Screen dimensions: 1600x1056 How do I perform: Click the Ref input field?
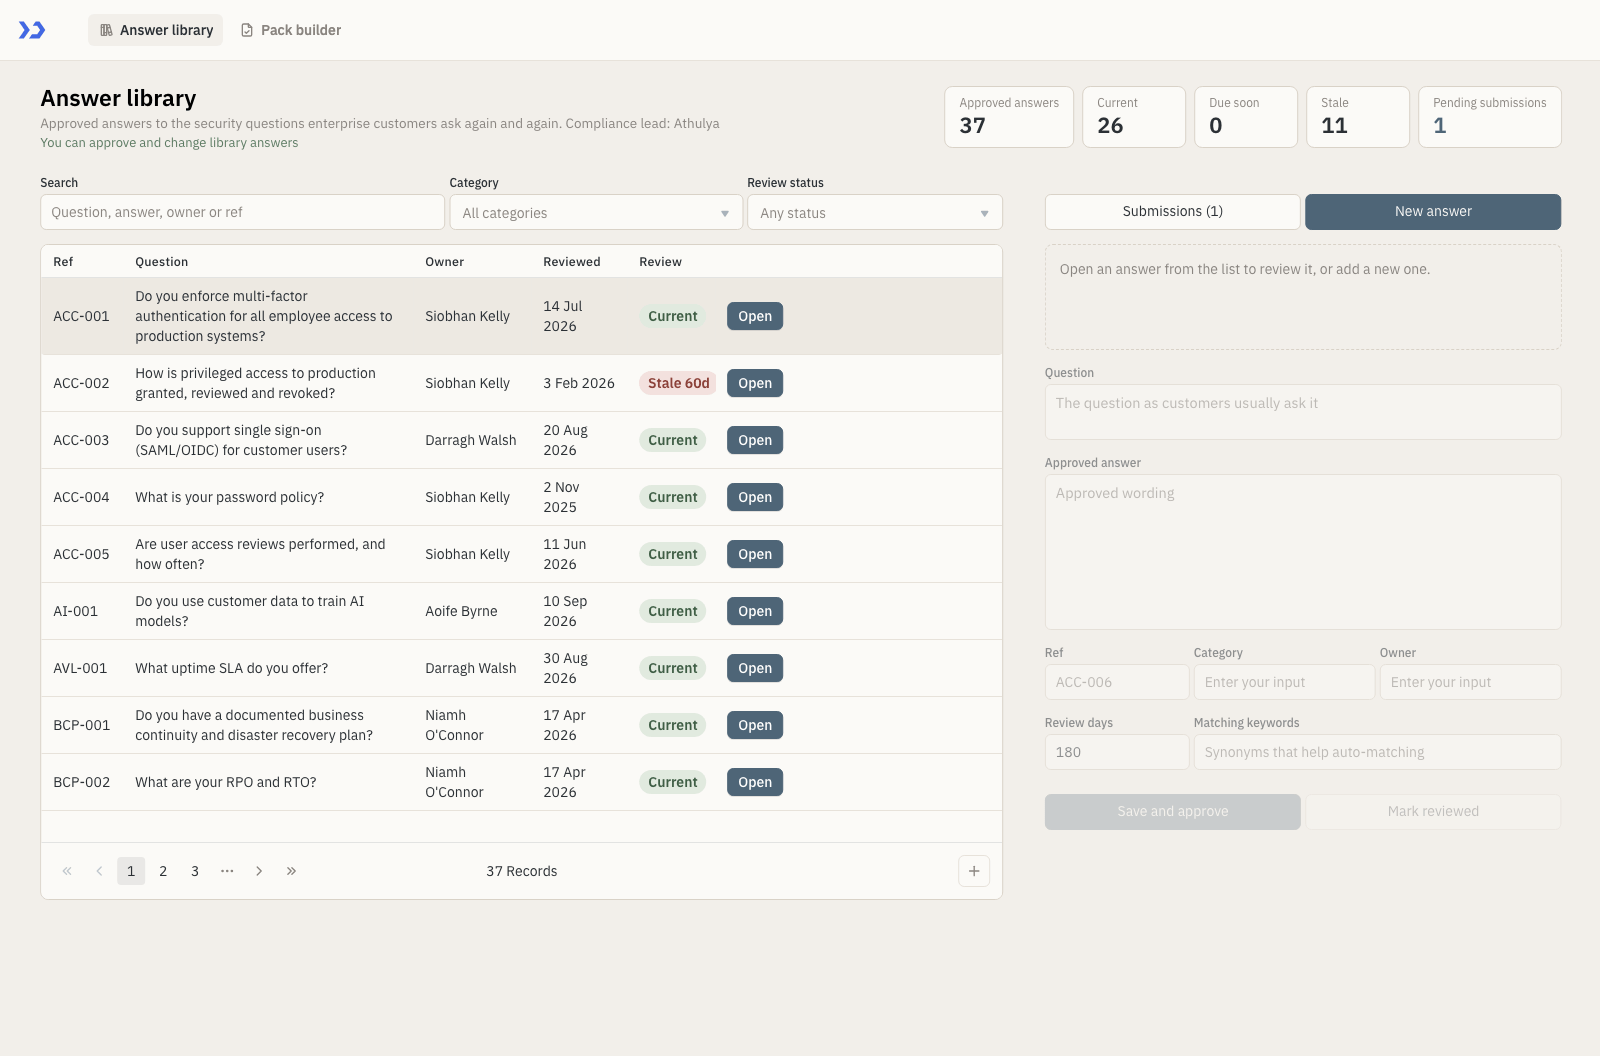(x=1117, y=682)
